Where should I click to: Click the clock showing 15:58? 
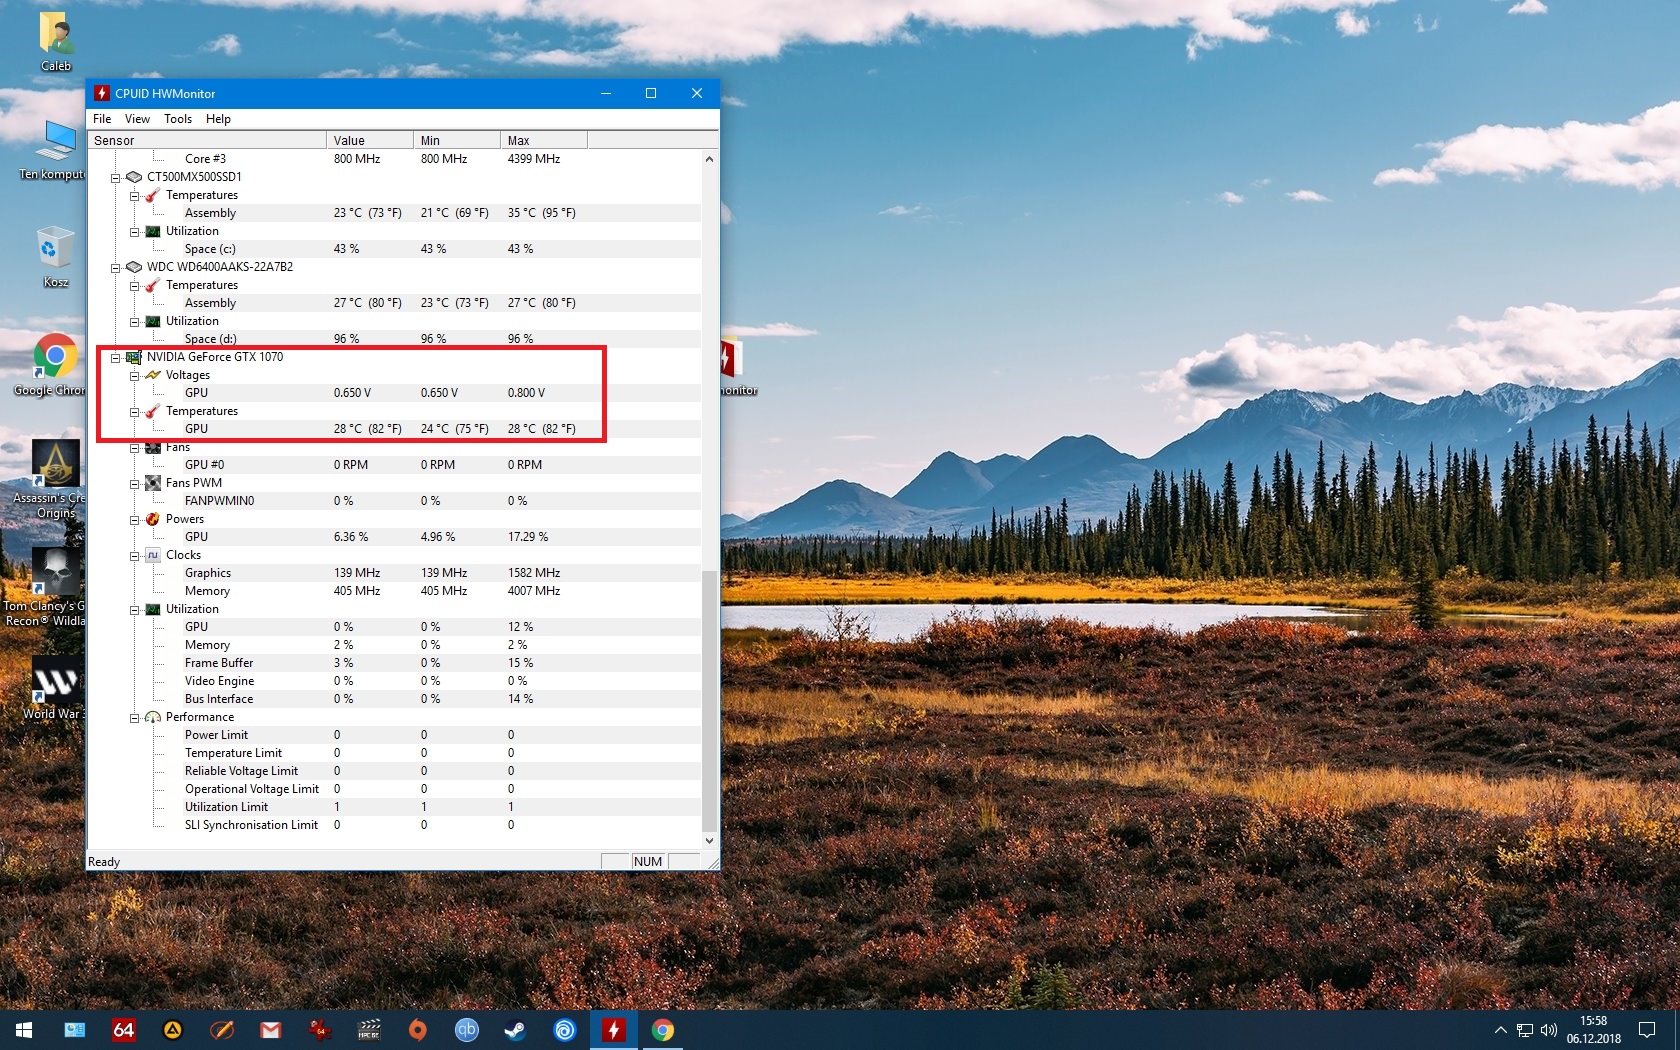click(x=1593, y=1021)
